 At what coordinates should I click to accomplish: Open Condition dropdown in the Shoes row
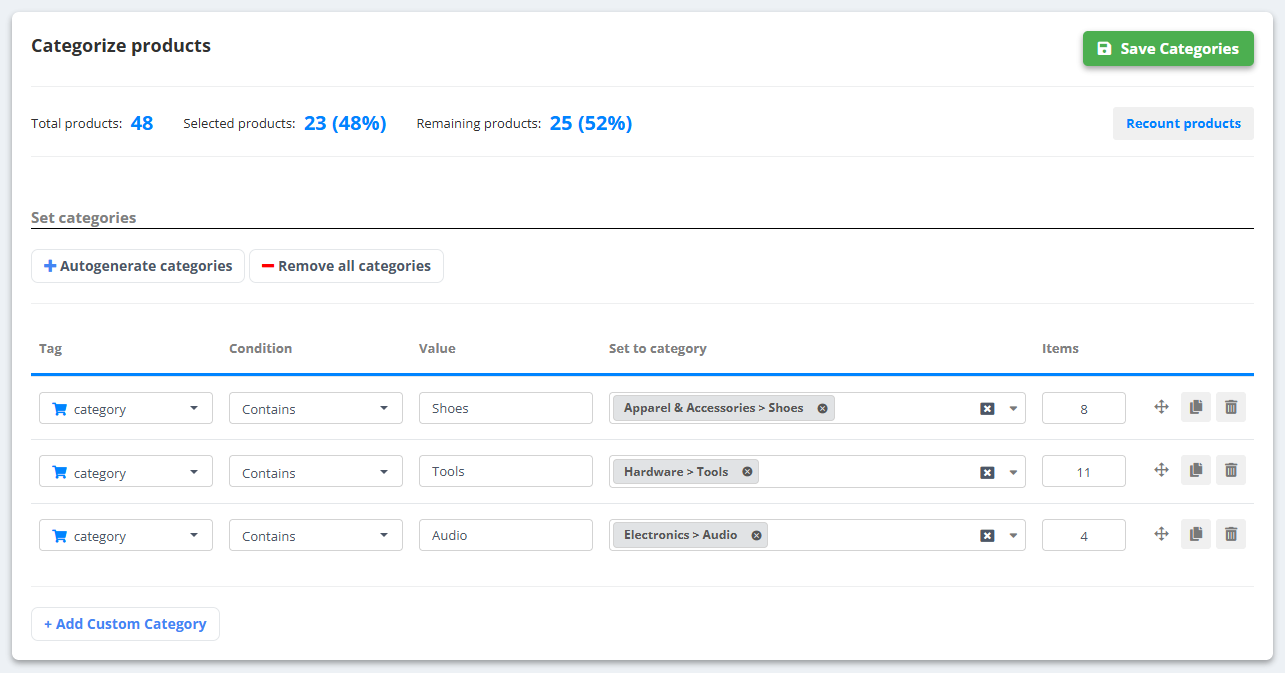pyautogui.click(x=316, y=408)
